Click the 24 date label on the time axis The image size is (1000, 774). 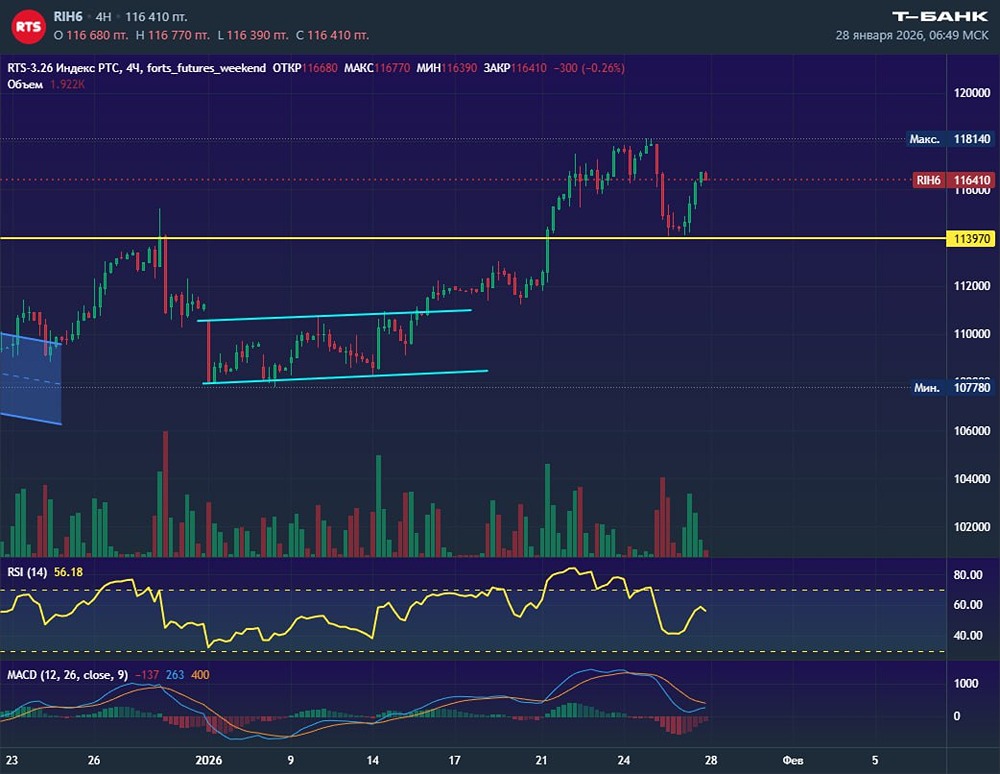tap(624, 760)
